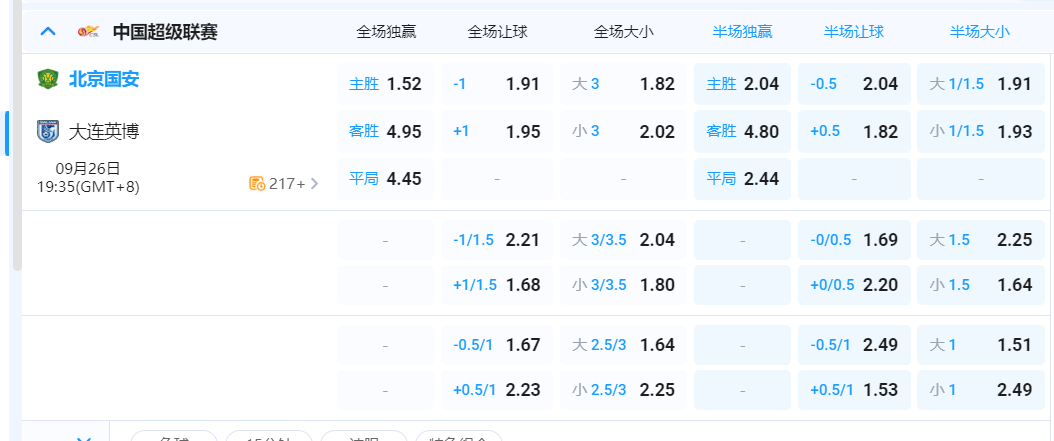Select half-time 平局 odds 2.44
The height and width of the screenshot is (441, 1054).
(x=742, y=179)
